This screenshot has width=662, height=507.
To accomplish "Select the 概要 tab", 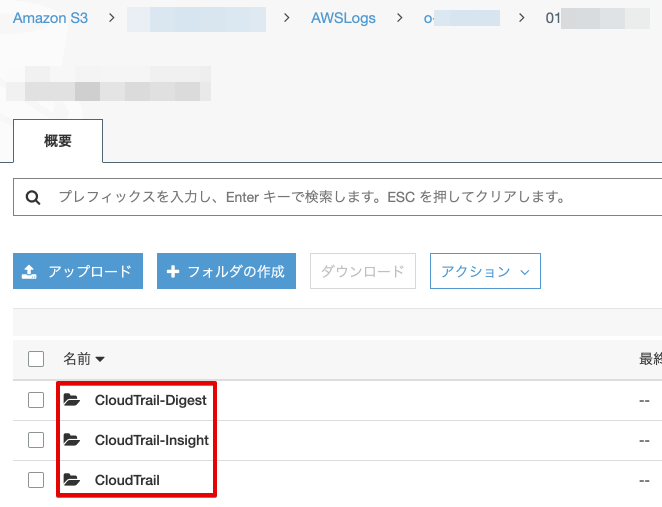I will 58,141.
